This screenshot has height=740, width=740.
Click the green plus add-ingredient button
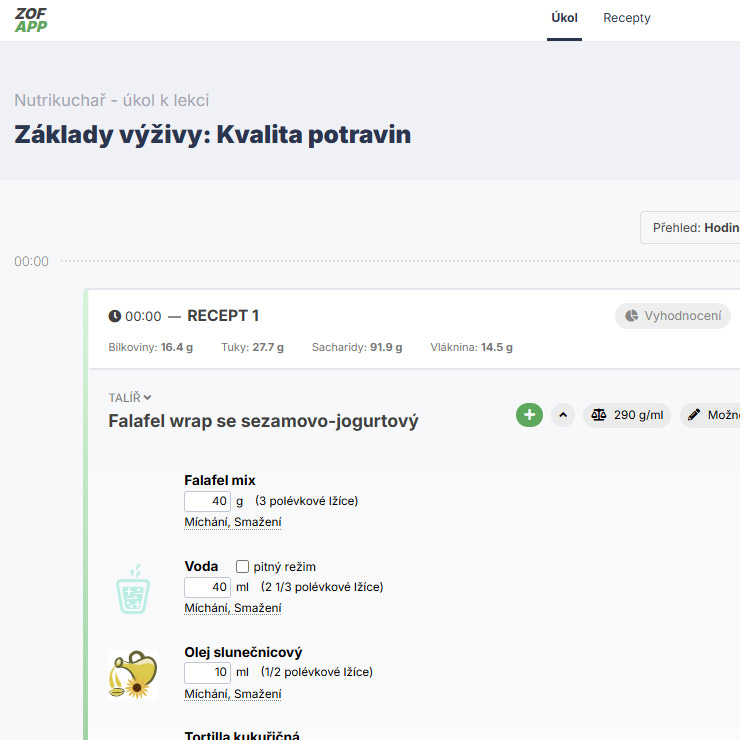529,415
